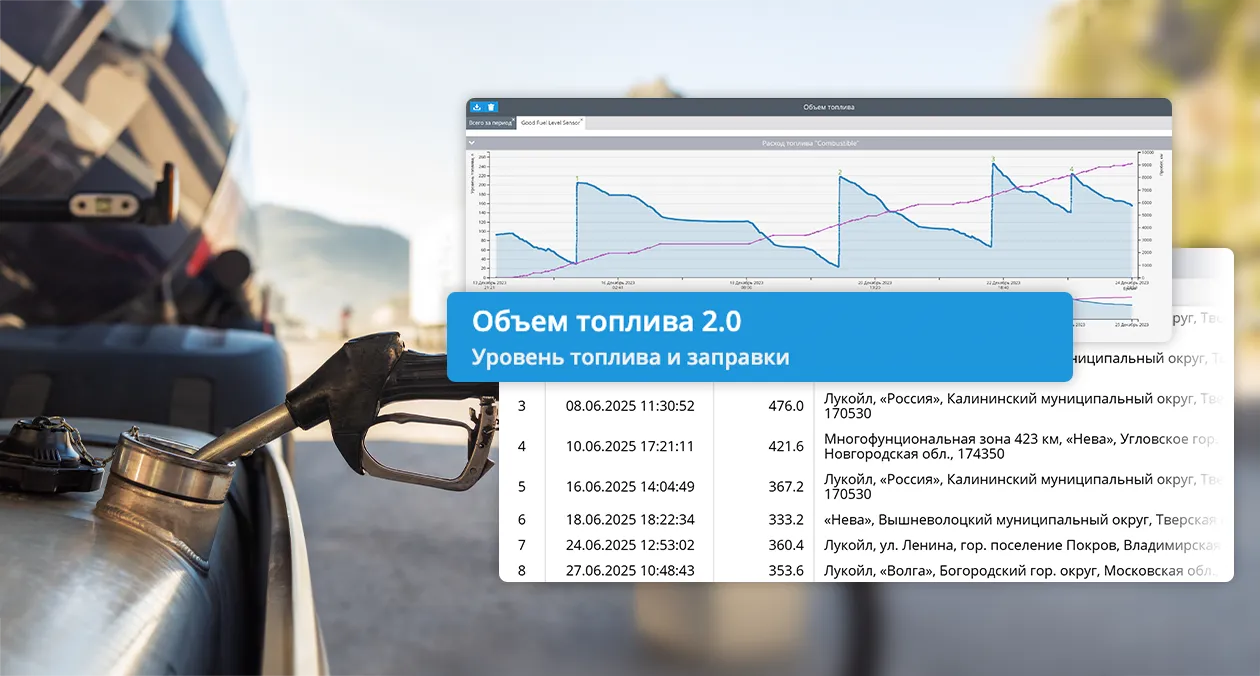Click the 'Уровень топлива и заправки' subtitle
1260x676 pixels.
[x=630, y=357]
